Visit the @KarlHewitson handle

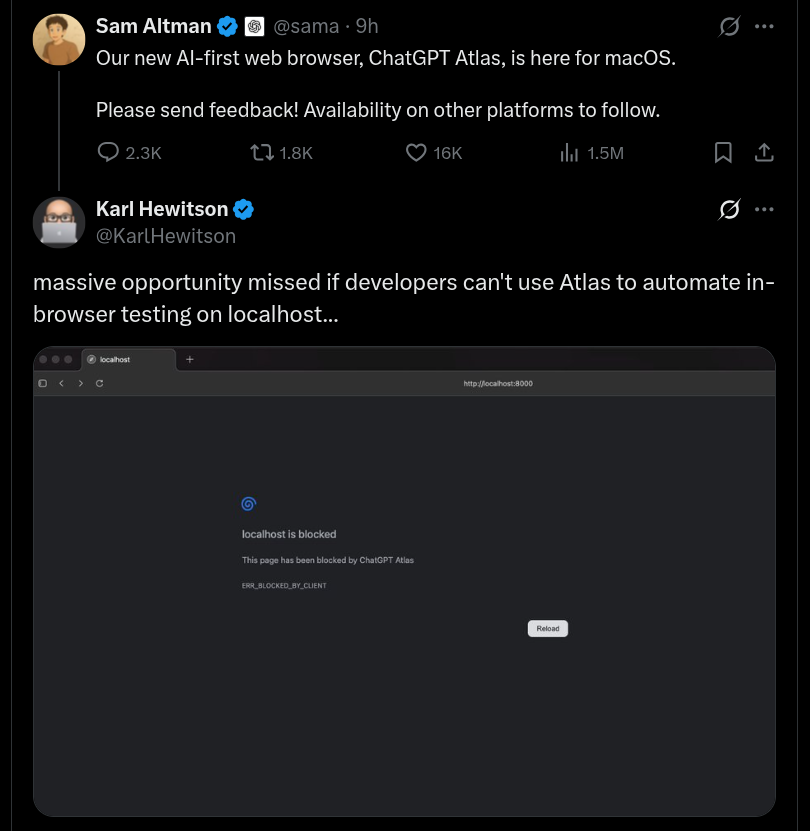tap(166, 236)
